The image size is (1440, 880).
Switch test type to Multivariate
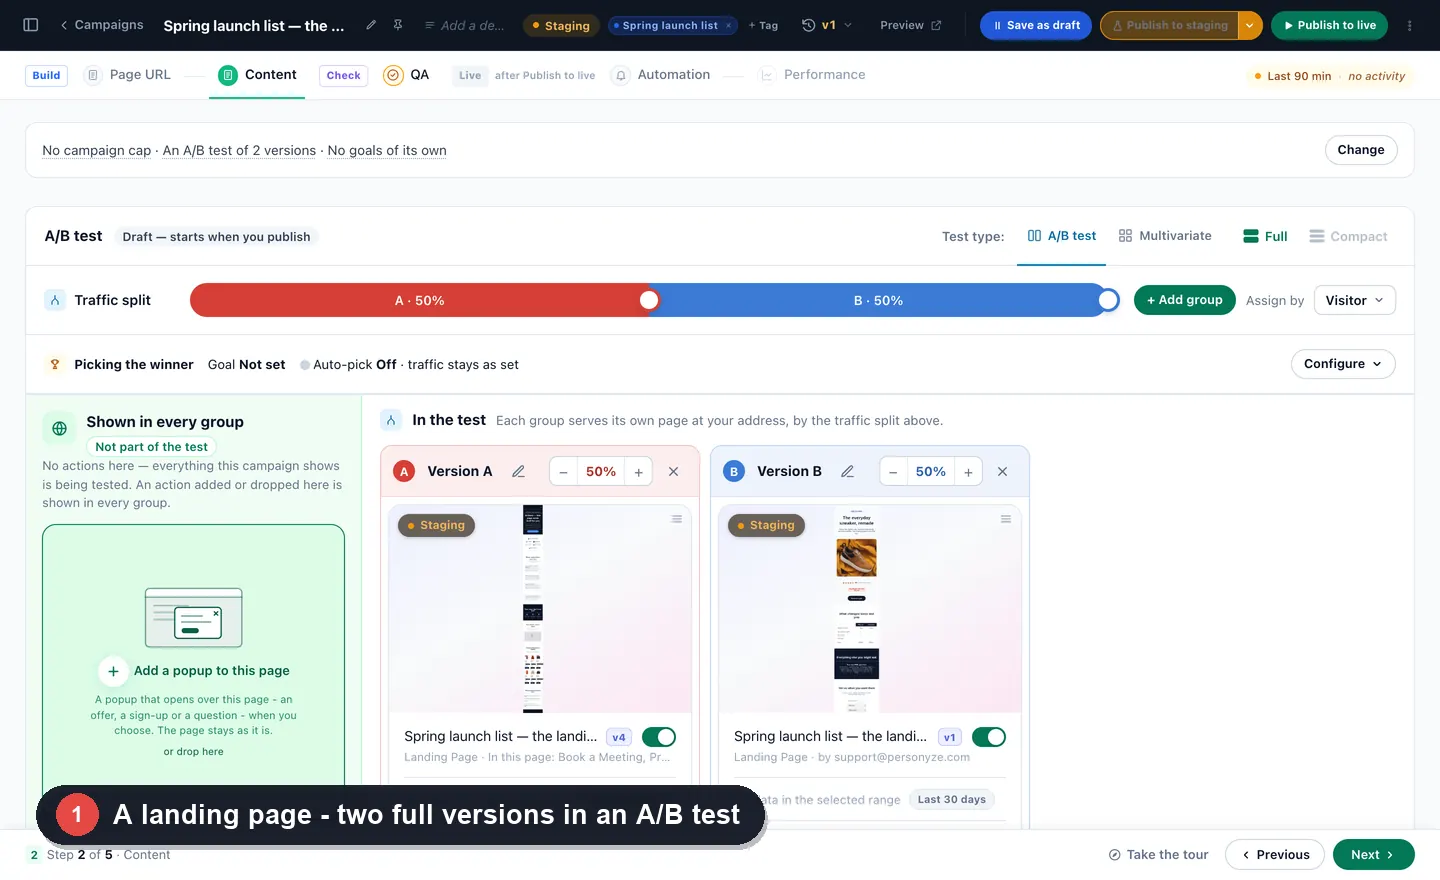(x=1165, y=236)
